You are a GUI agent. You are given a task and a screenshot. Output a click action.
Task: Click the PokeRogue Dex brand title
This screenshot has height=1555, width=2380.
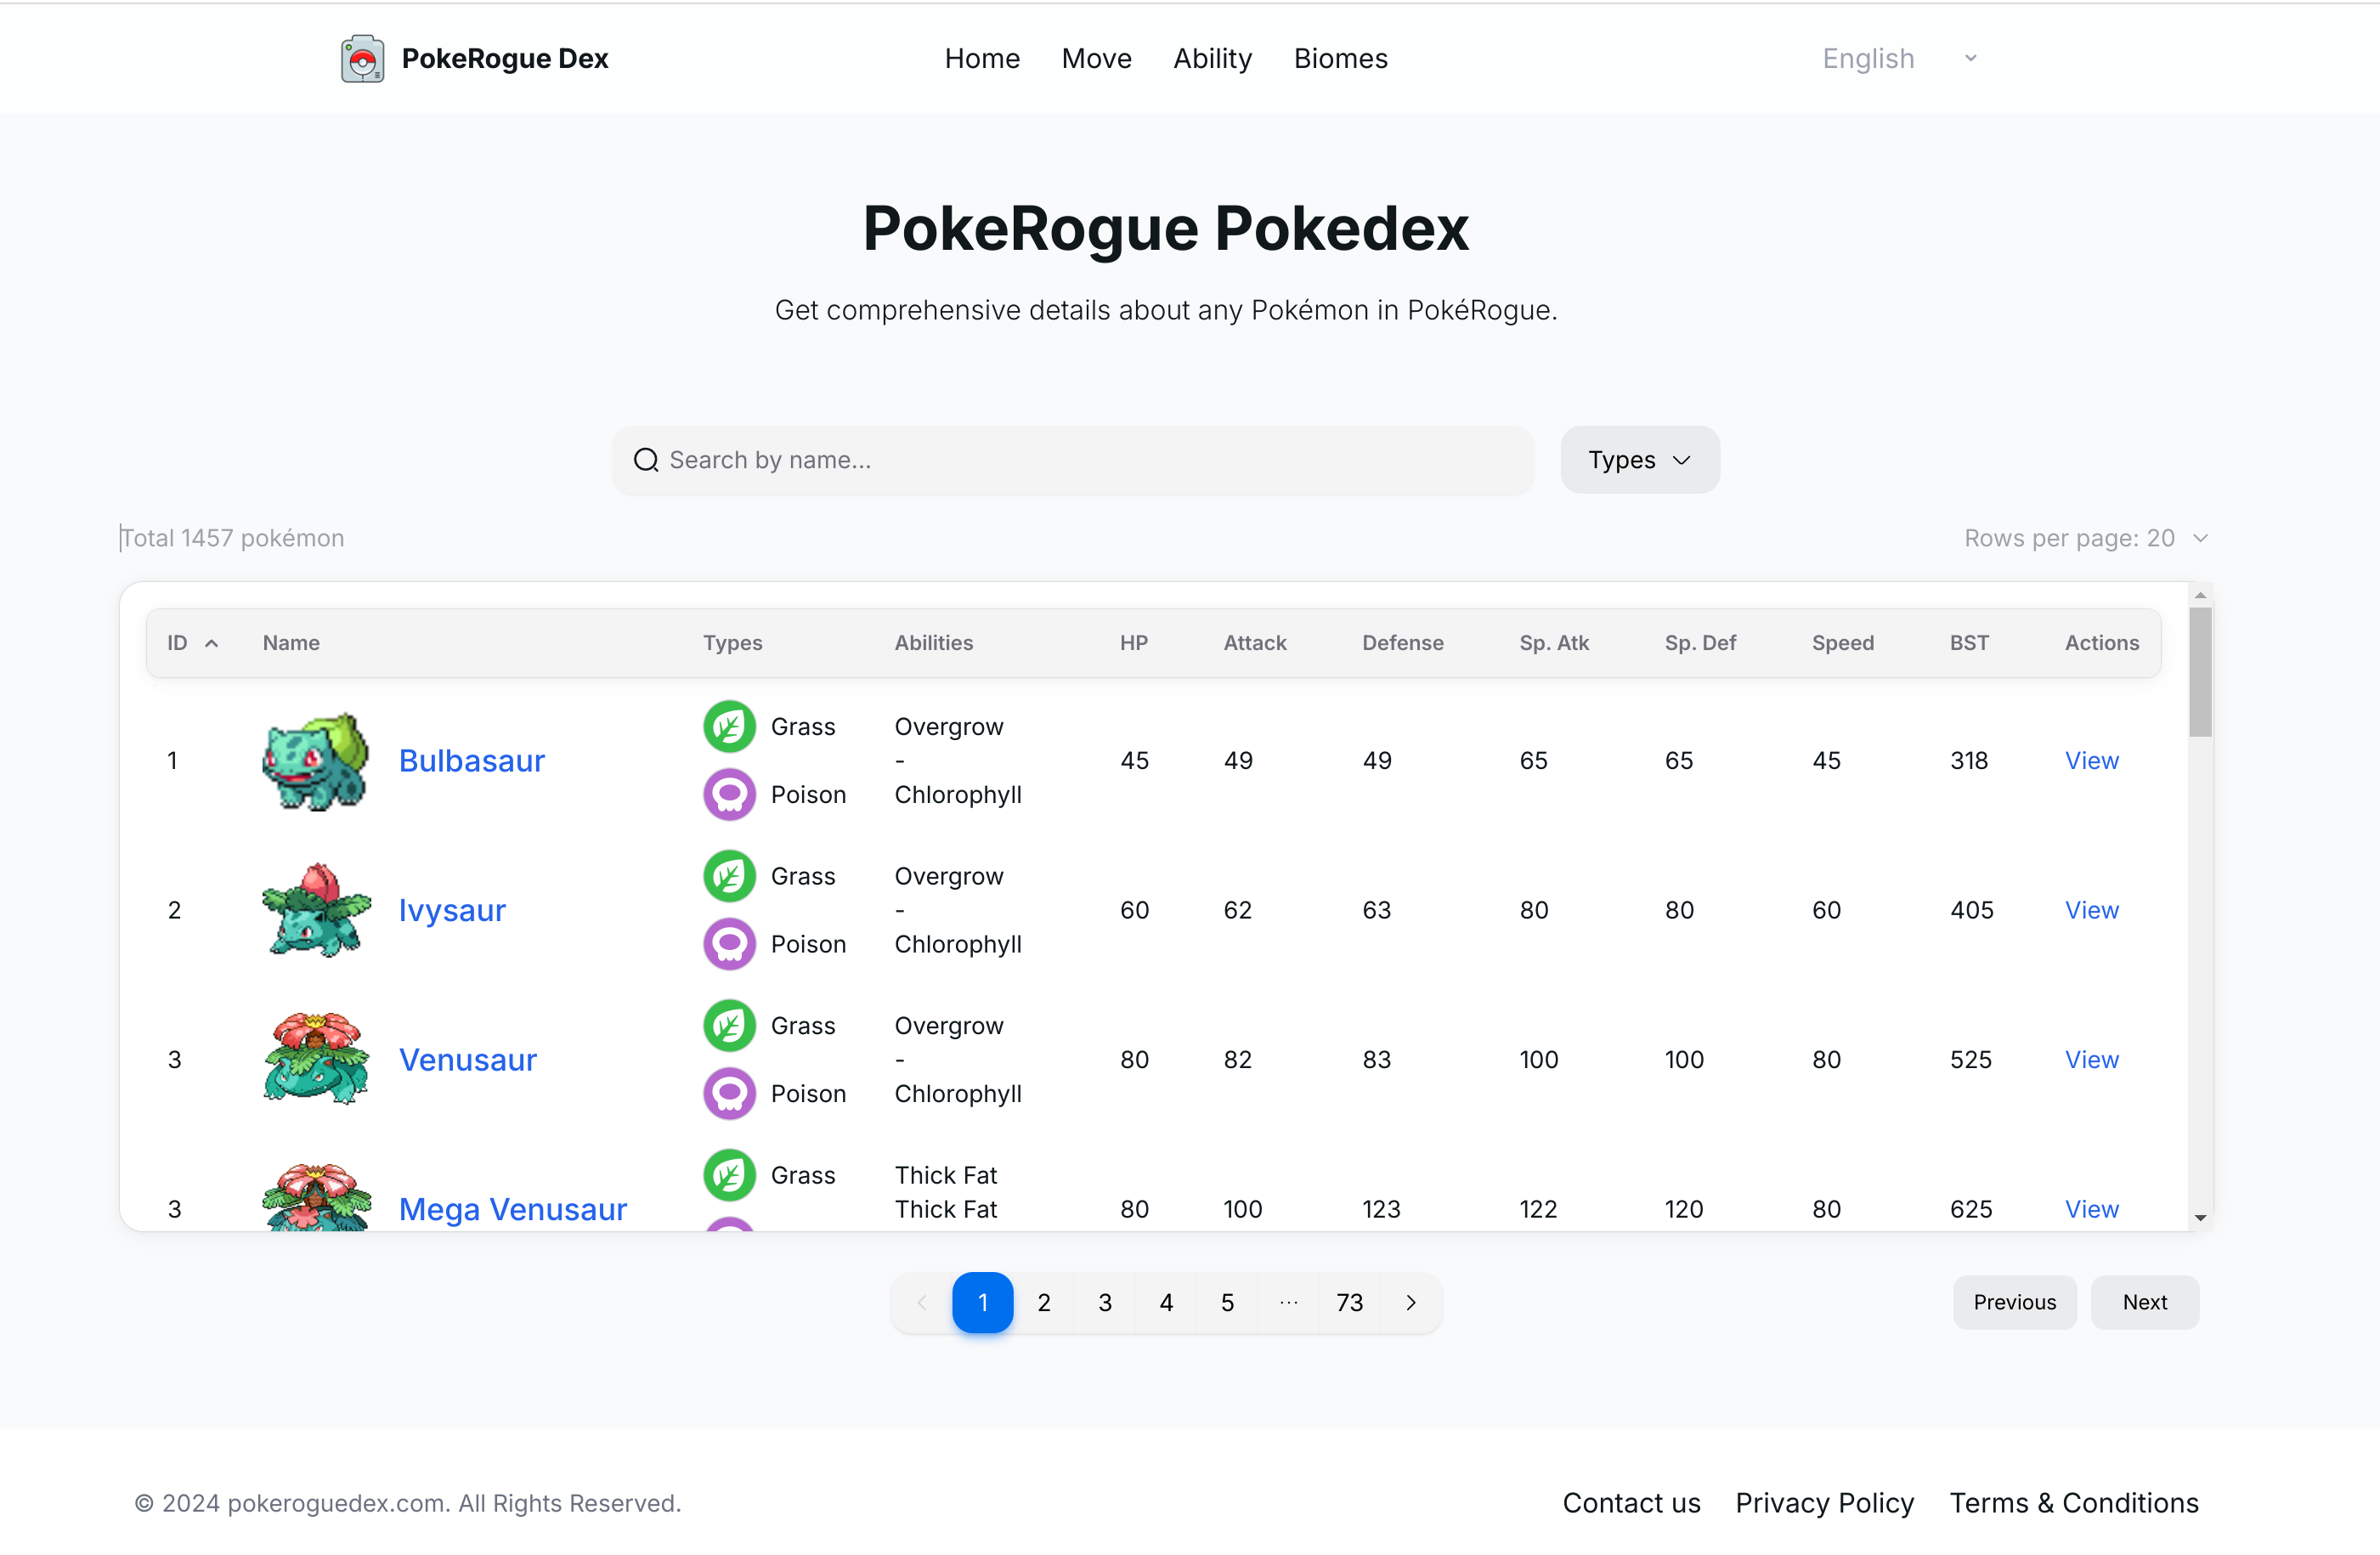(504, 59)
